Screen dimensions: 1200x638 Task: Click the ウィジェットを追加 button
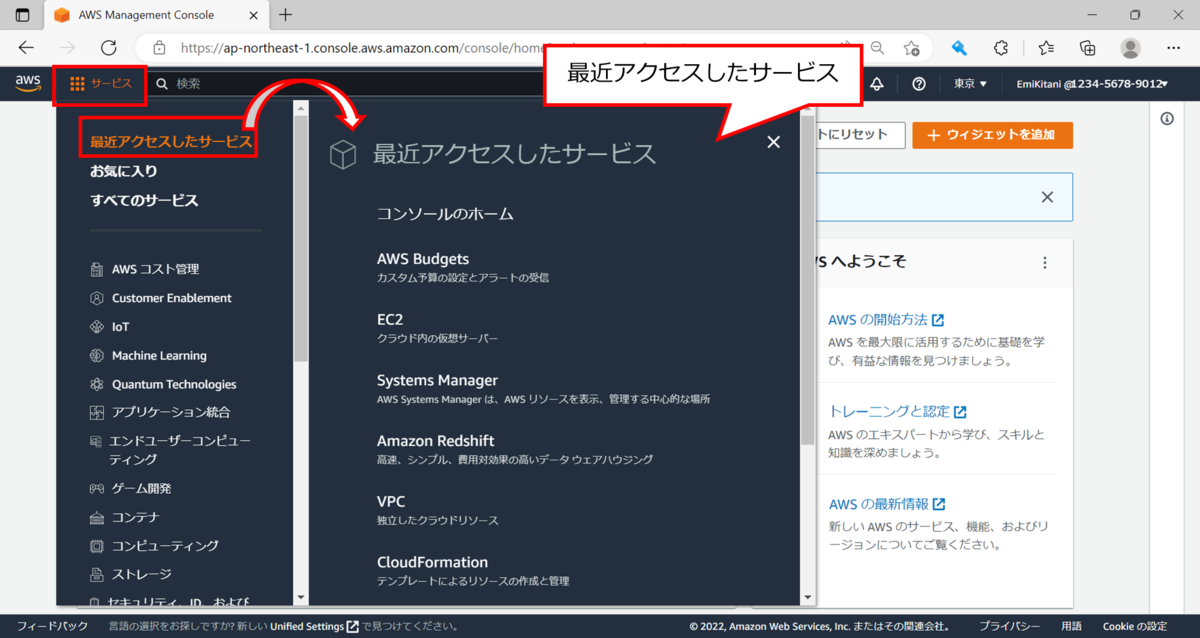coord(992,135)
